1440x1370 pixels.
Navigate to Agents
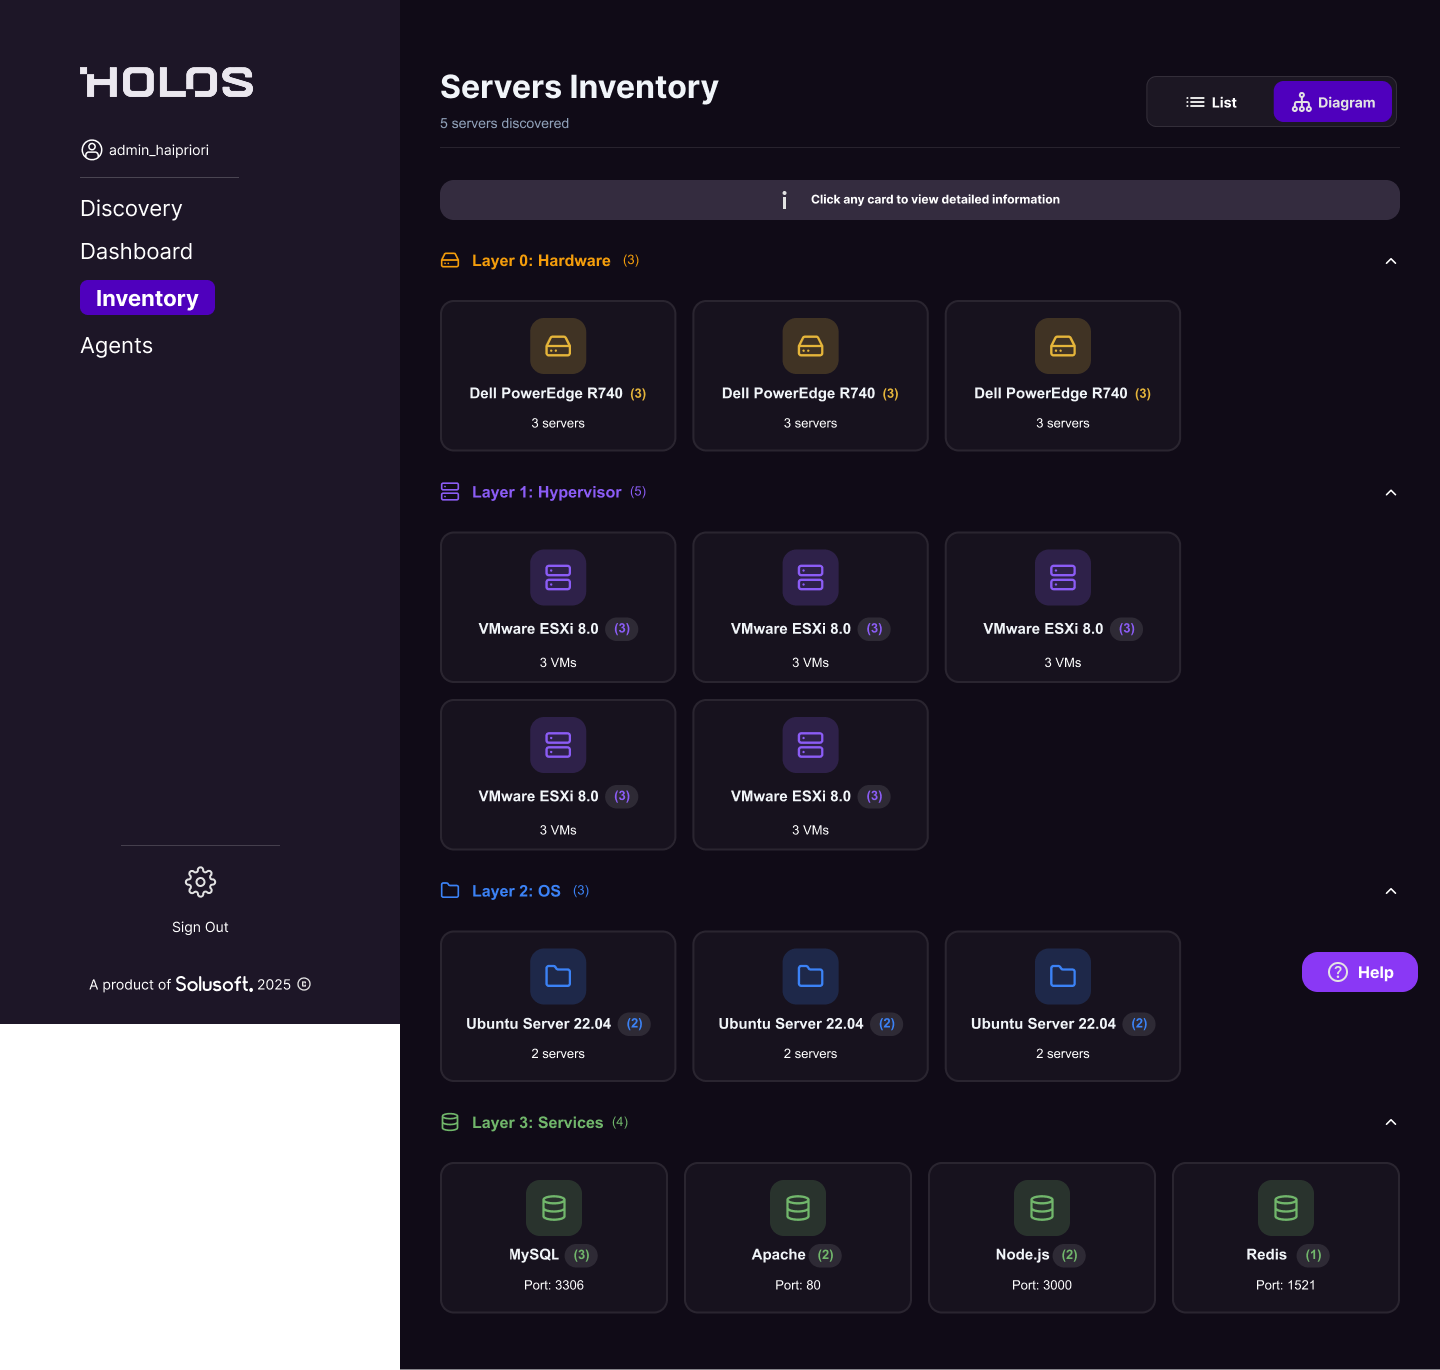tap(116, 345)
